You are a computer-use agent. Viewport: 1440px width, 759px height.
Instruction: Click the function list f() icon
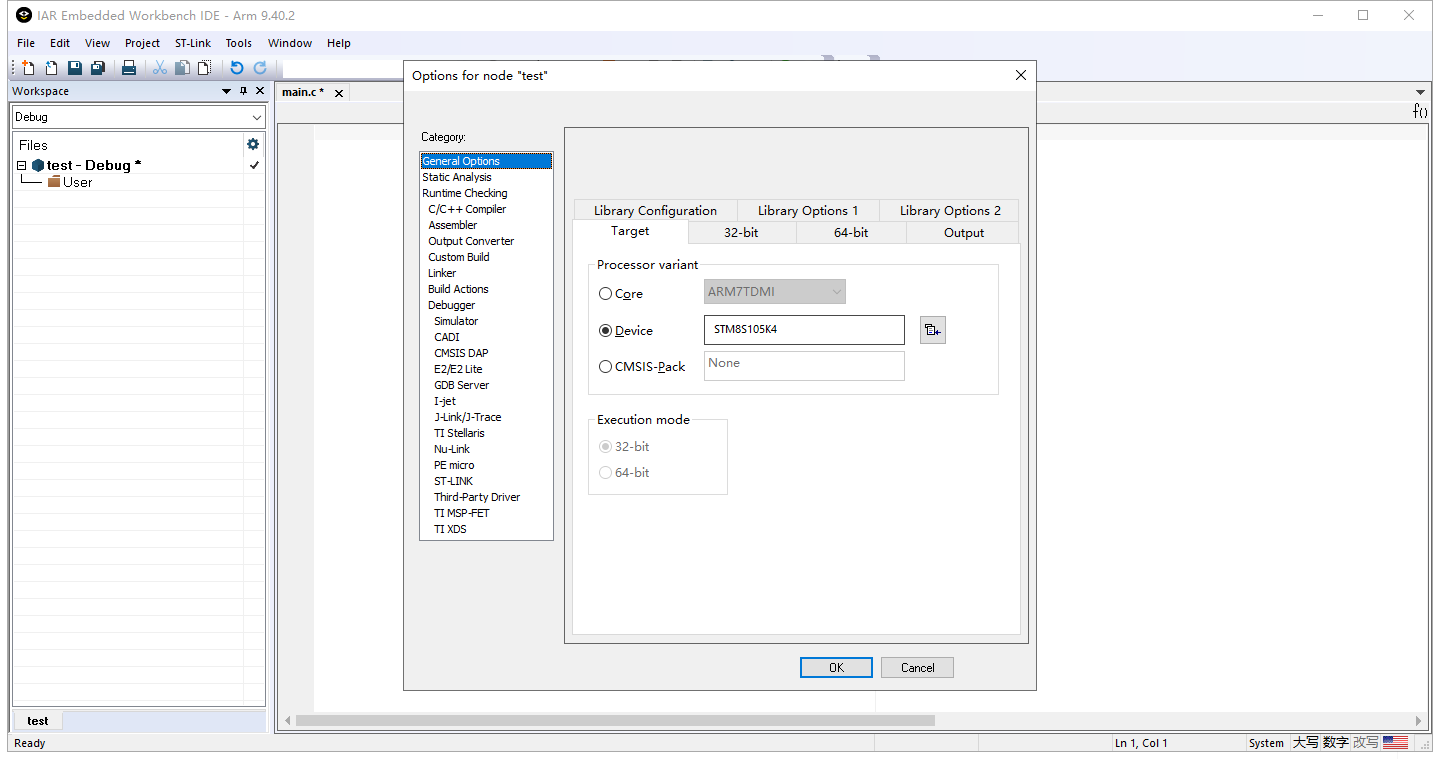coord(1420,111)
